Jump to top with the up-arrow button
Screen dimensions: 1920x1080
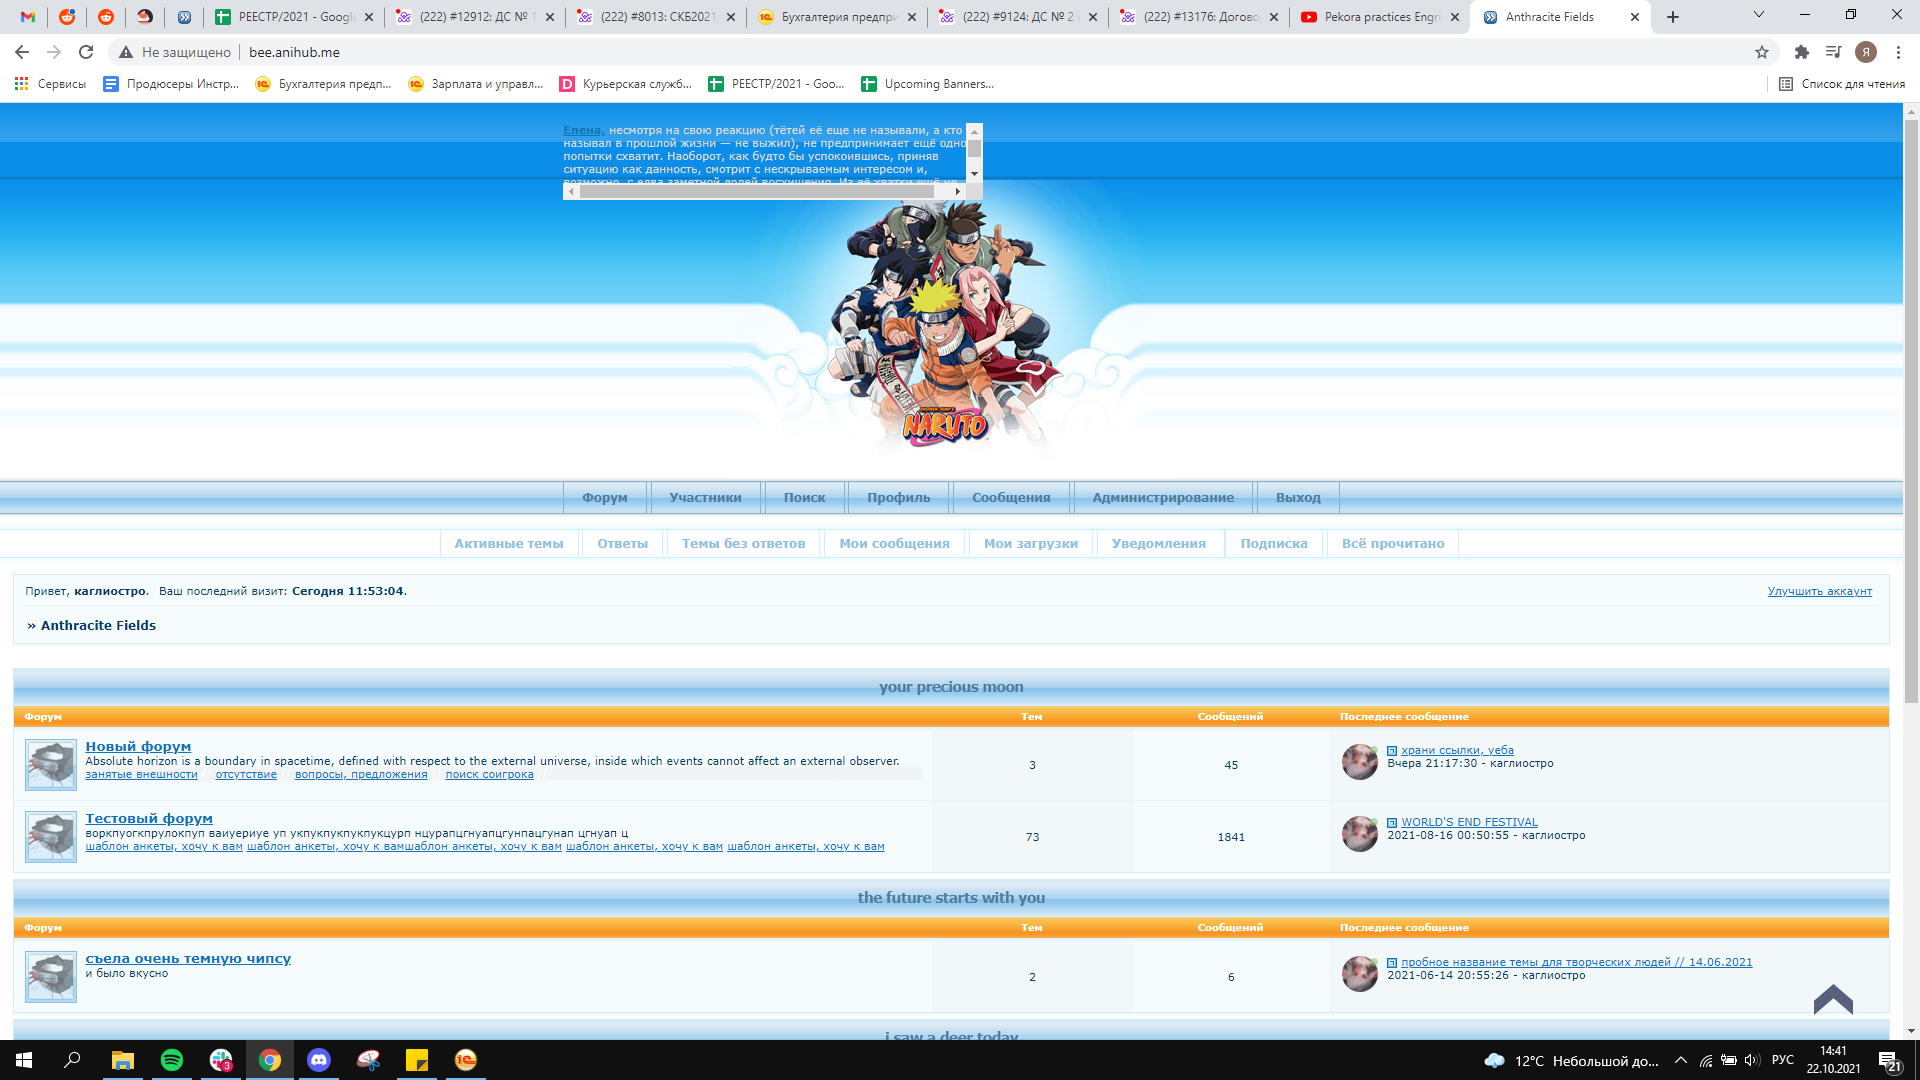(1833, 999)
